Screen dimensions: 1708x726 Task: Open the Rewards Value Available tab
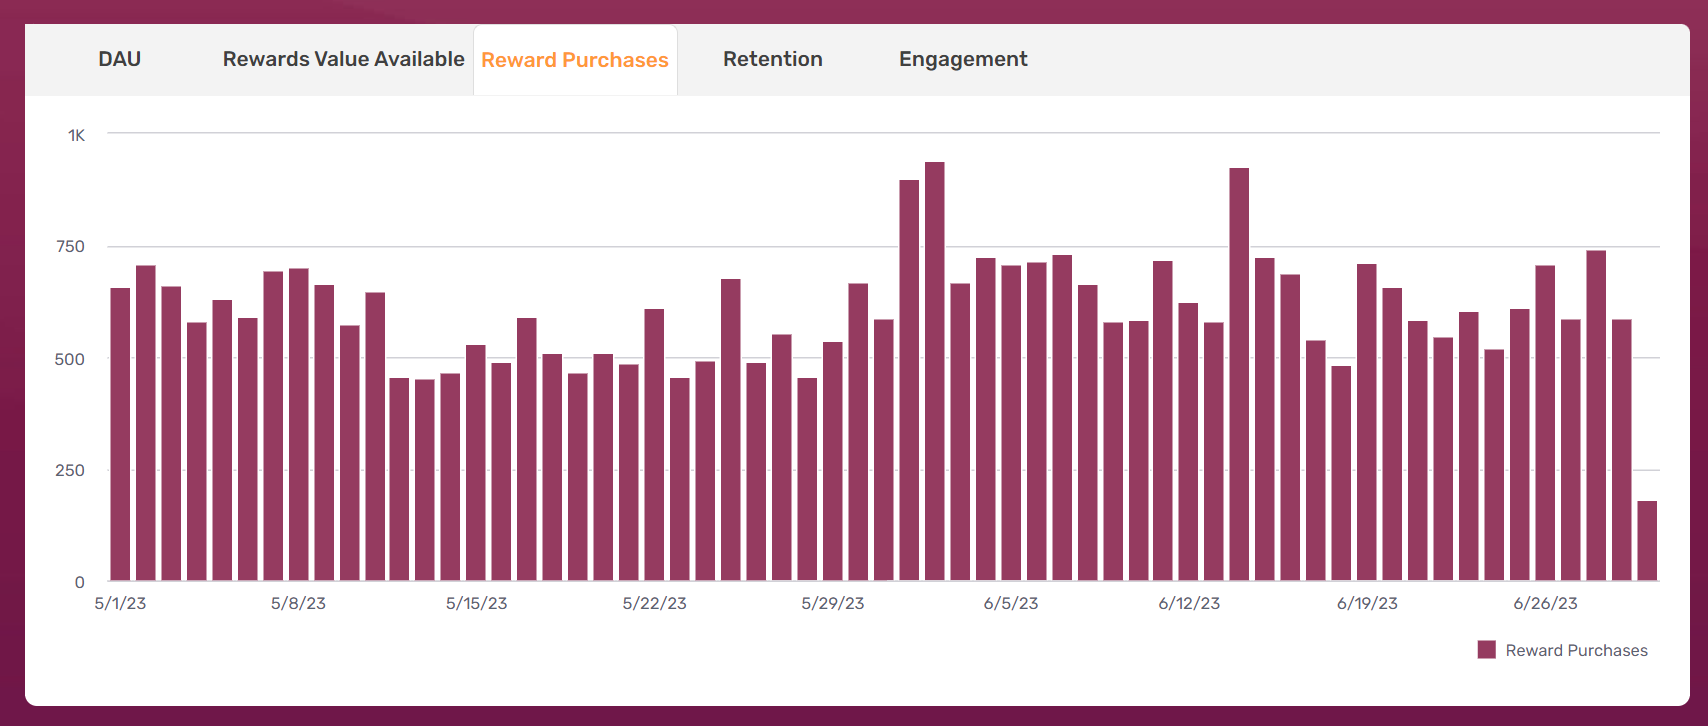(x=343, y=59)
